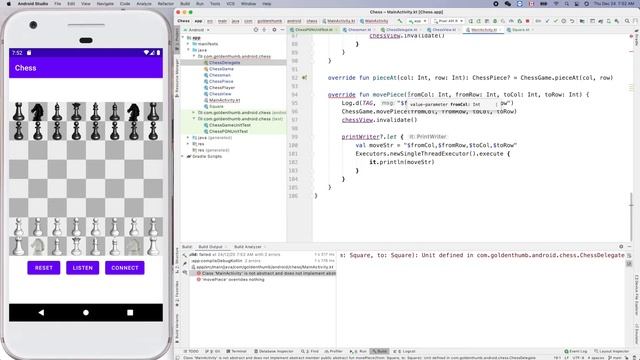Expand the Gradle Scripts node
This screenshot has height=360, width=640.
point(183,156)
